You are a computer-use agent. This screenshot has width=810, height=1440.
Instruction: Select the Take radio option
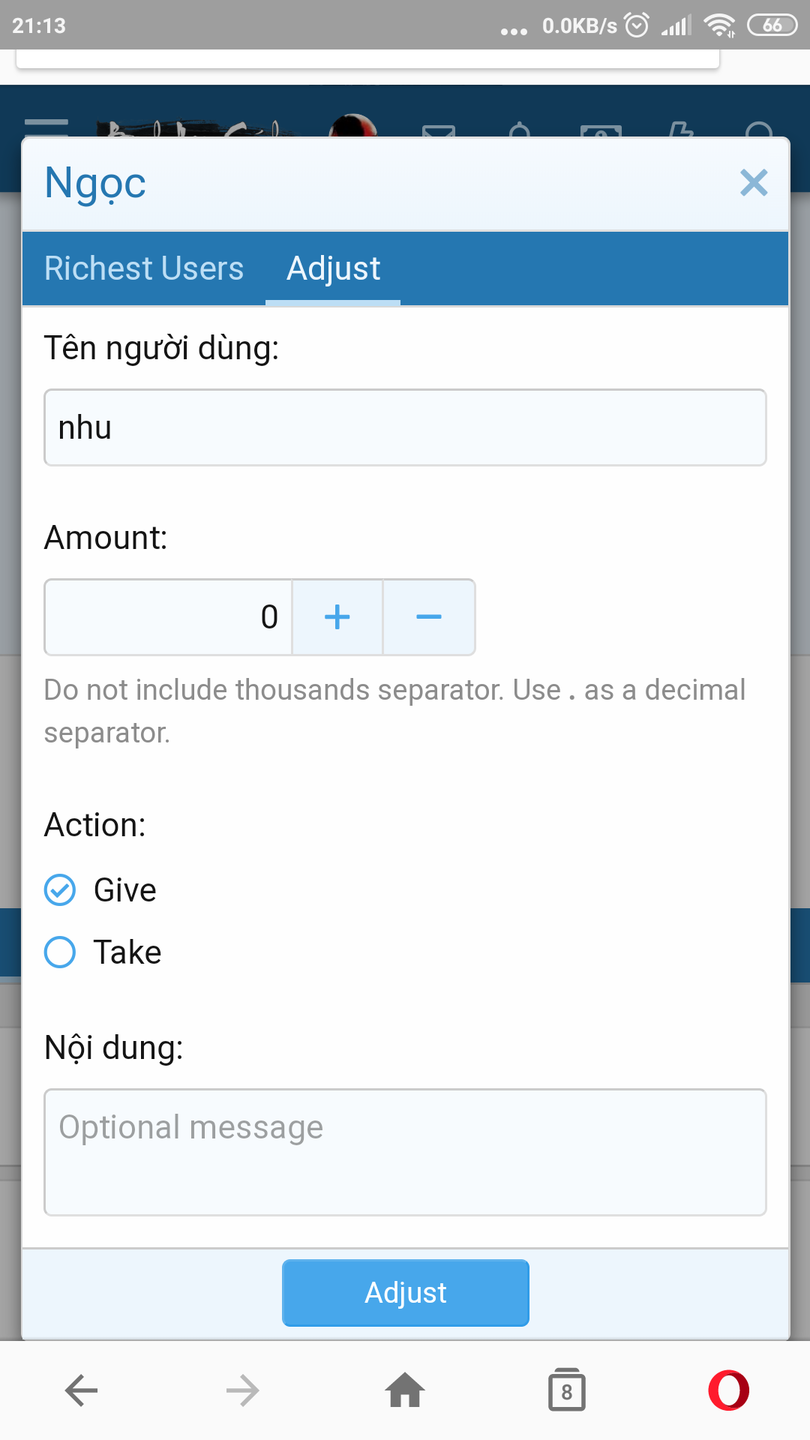coord(60,952)
